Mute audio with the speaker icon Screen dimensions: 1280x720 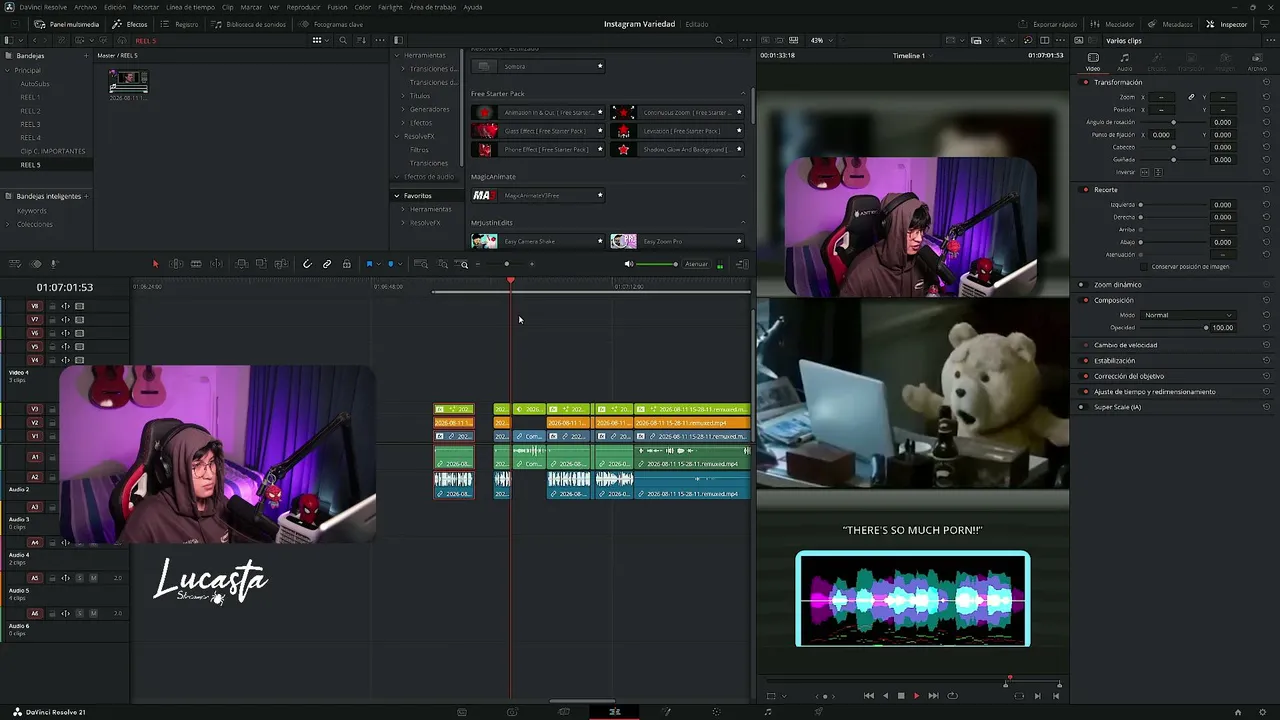tap(628, 264)
